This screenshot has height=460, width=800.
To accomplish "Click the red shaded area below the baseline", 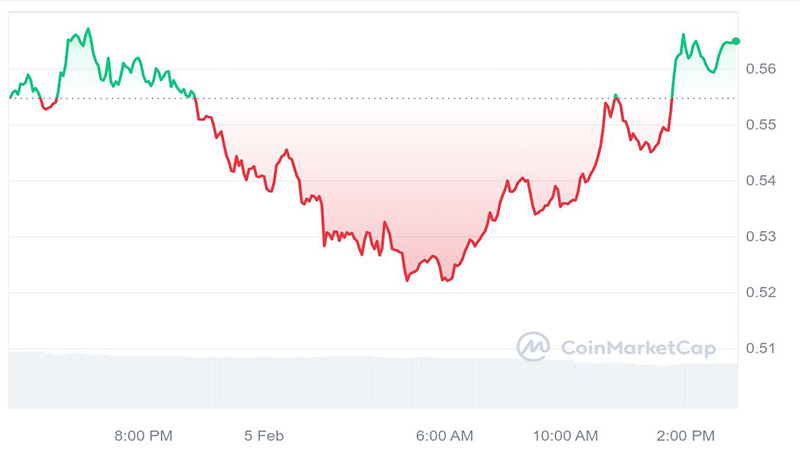I will (x=400, y=180).
